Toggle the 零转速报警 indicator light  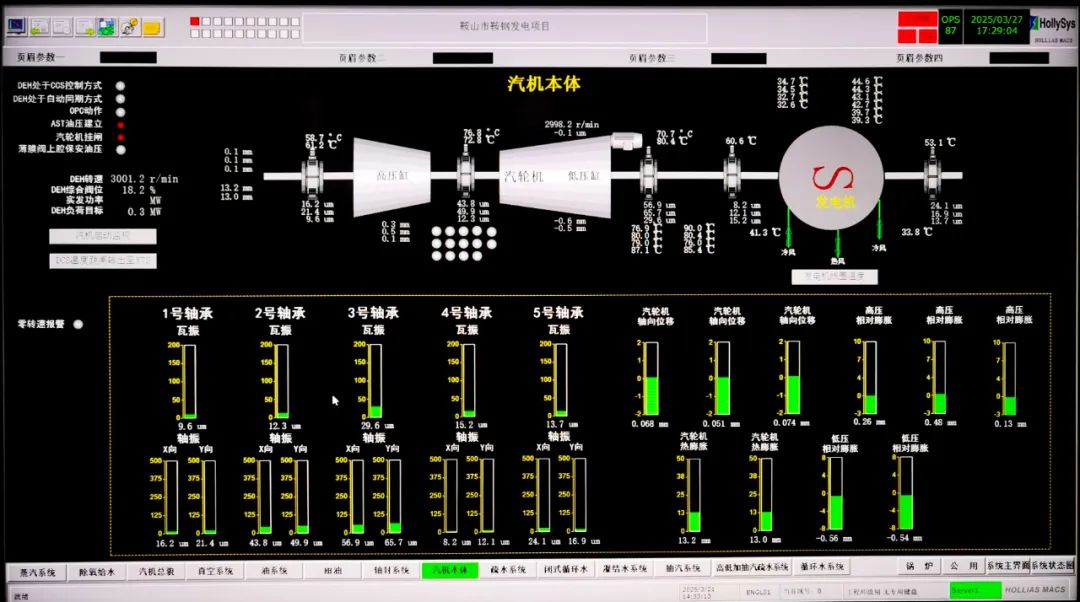pos(78,324)
